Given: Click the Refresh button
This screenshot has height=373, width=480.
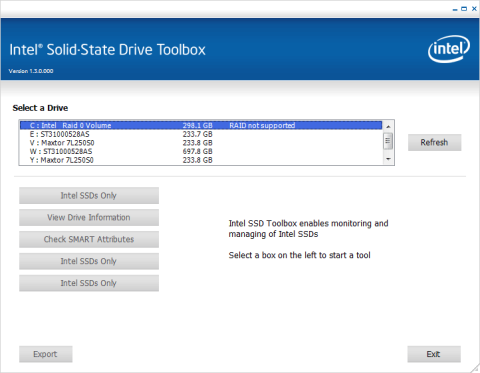Looking at the screenshot, I should tap(434, 142).
